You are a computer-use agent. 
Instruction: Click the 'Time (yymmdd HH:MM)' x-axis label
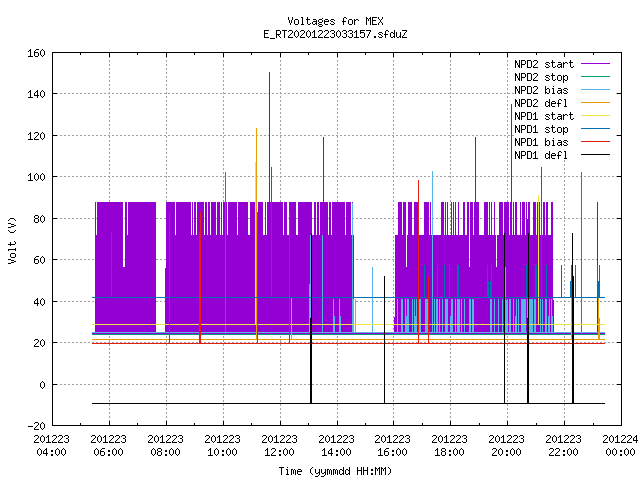tap(335, 471)
